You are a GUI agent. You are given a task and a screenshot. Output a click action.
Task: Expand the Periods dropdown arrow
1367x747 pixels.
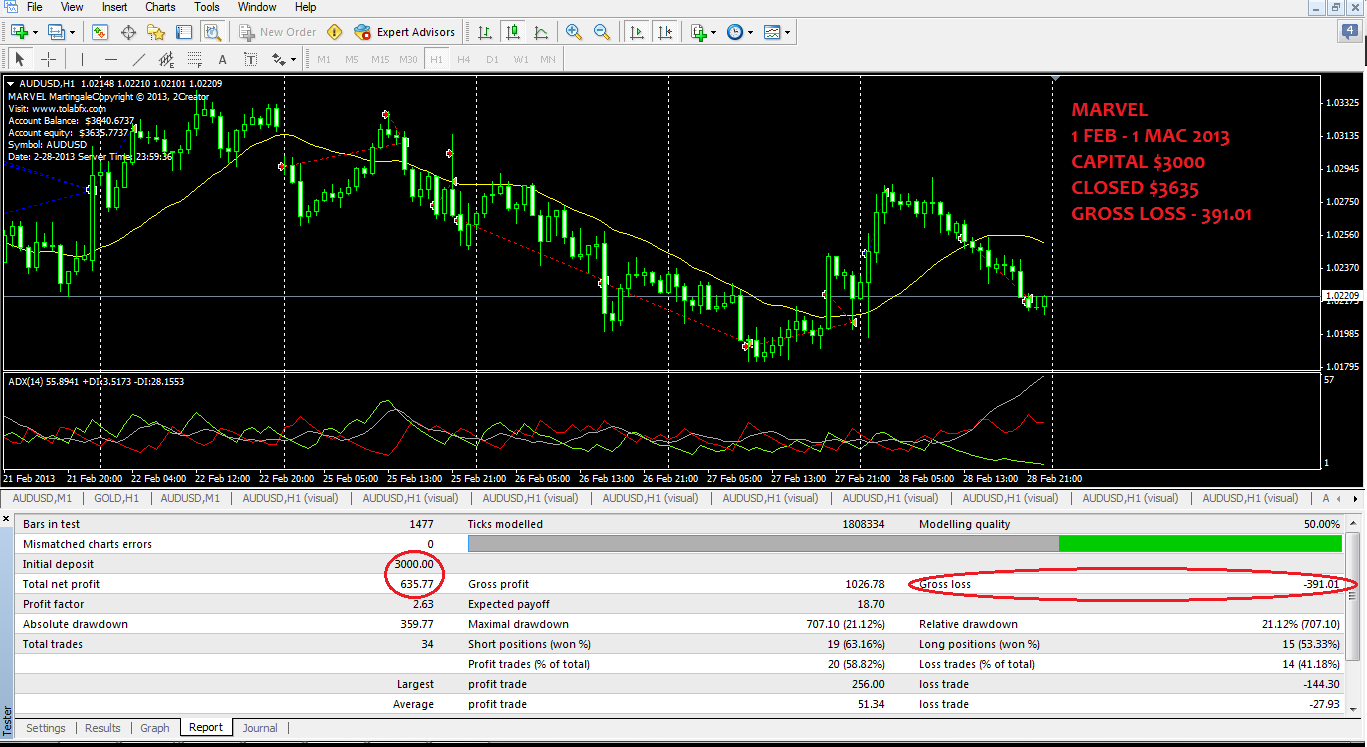[x=751, y=32]
